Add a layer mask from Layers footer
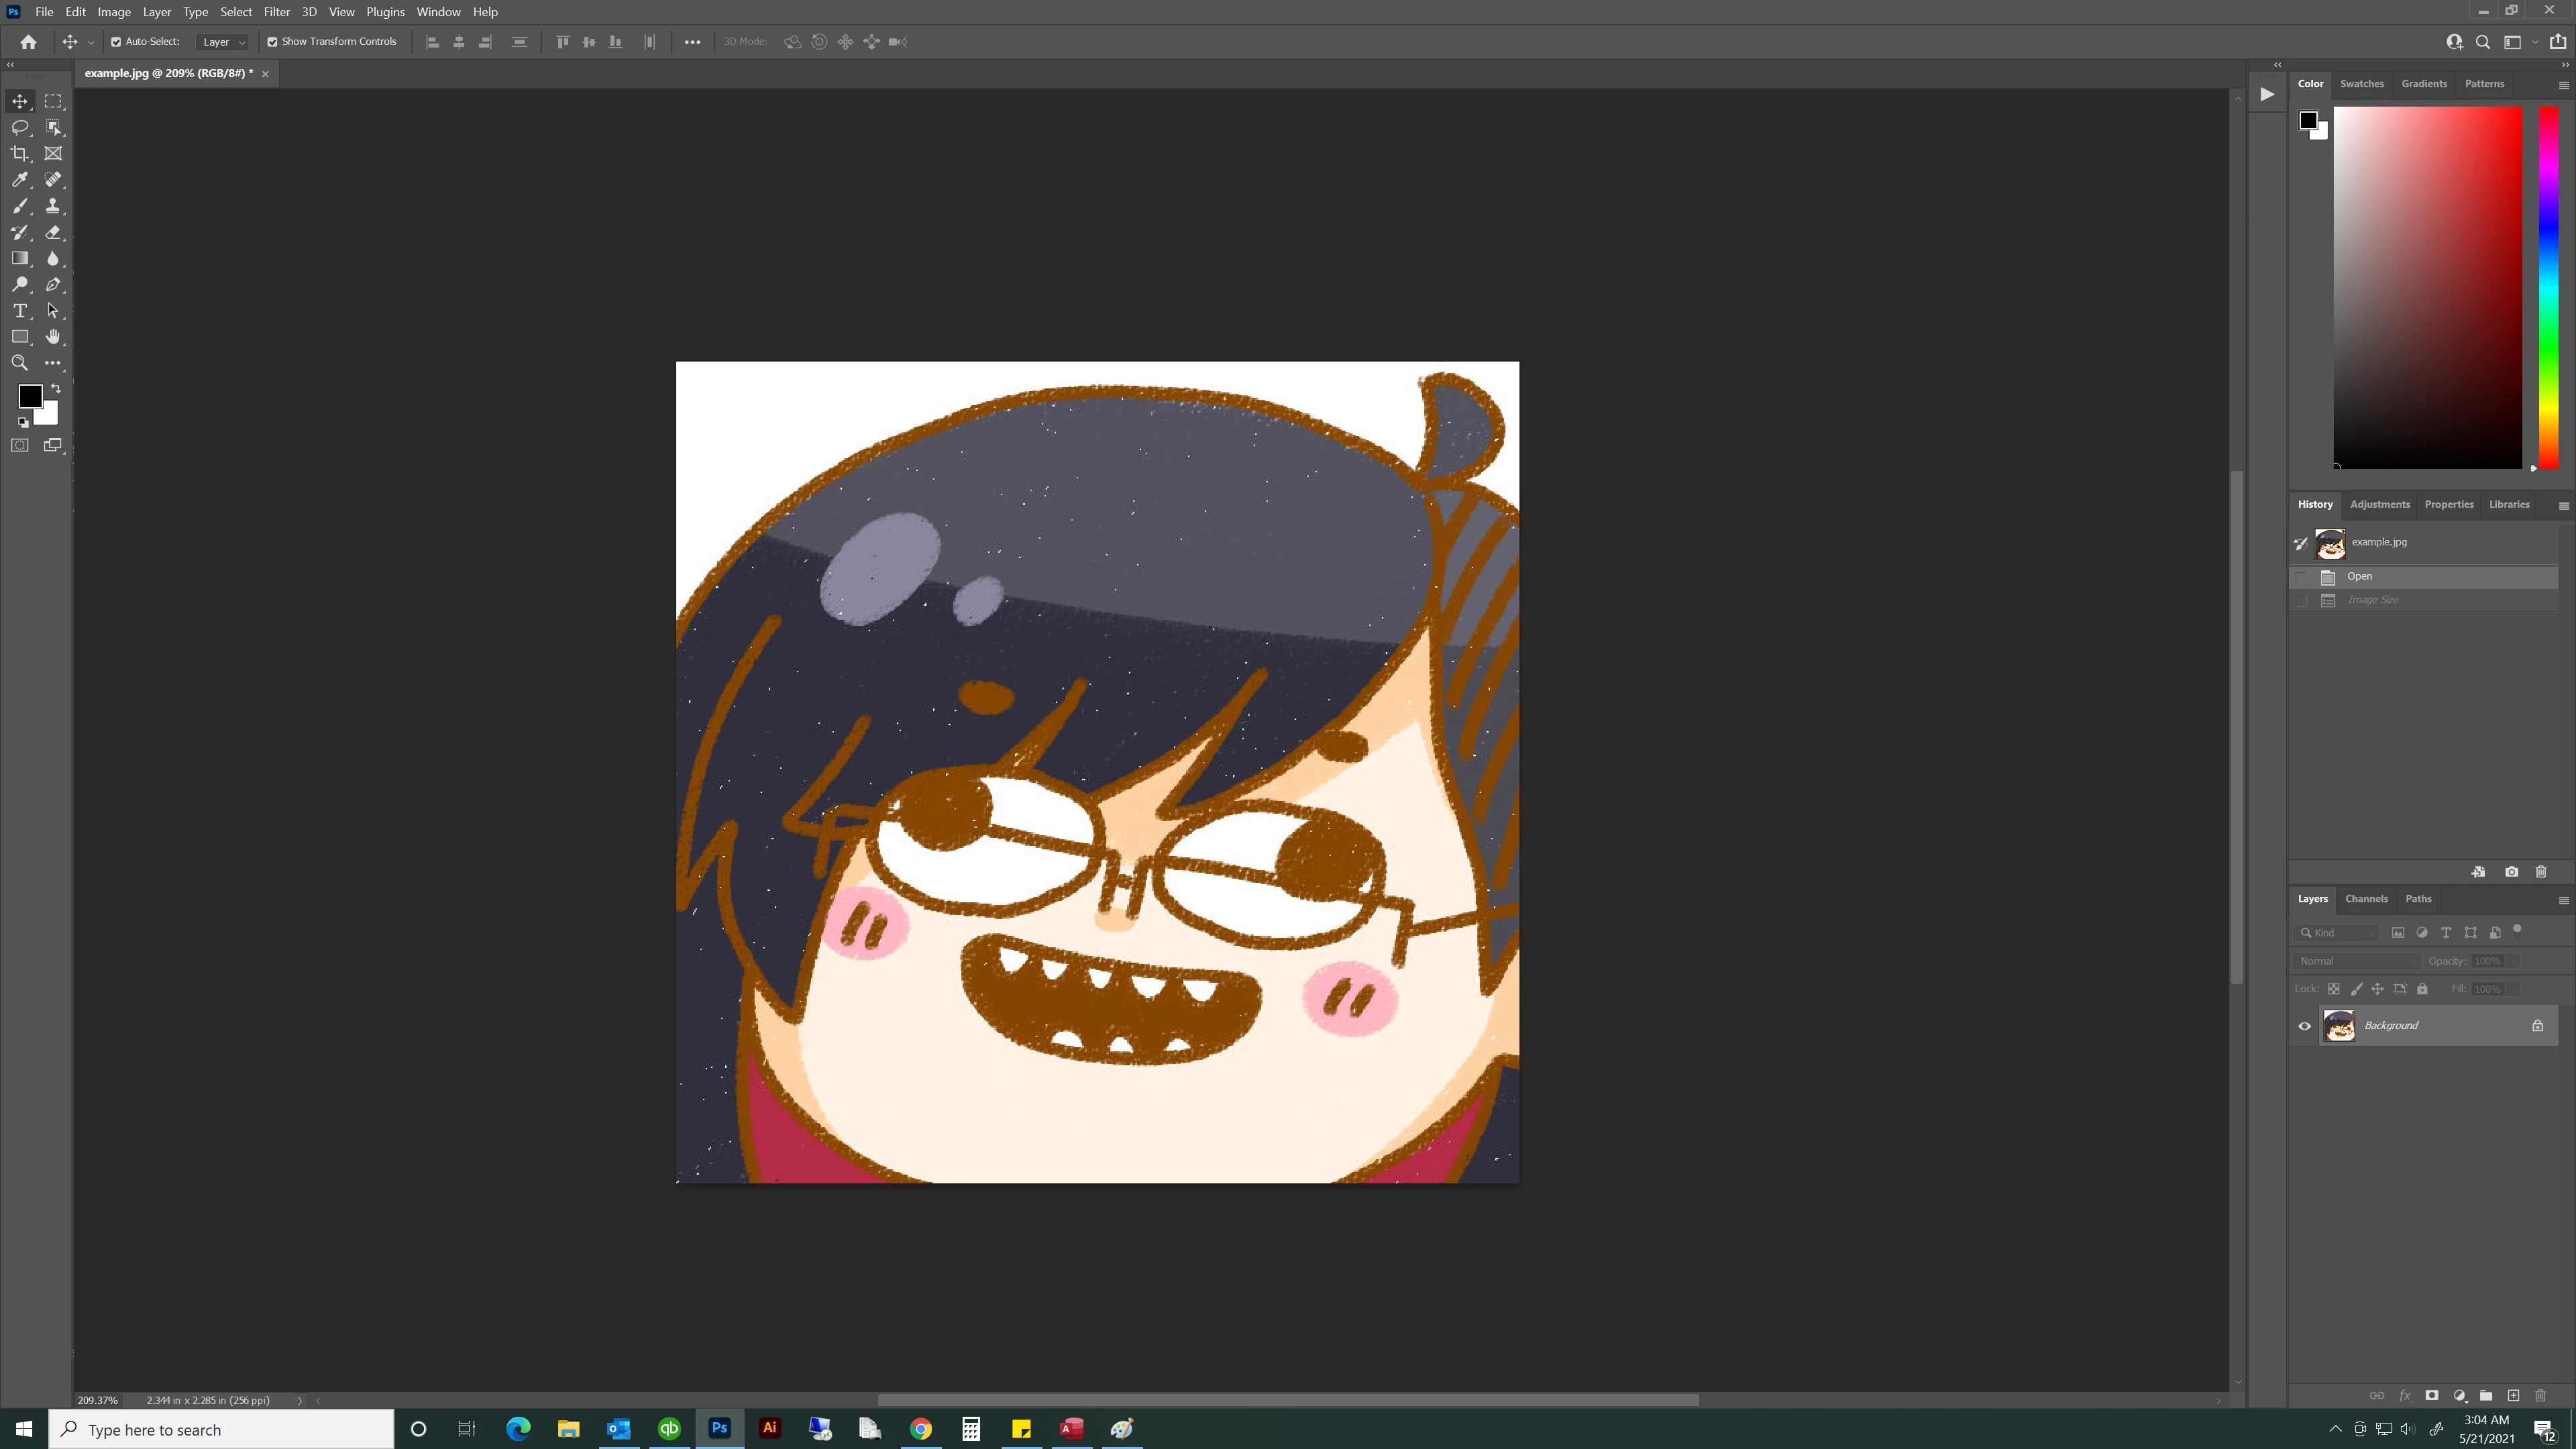 pyautogui.click(x=2432, y=1395)
